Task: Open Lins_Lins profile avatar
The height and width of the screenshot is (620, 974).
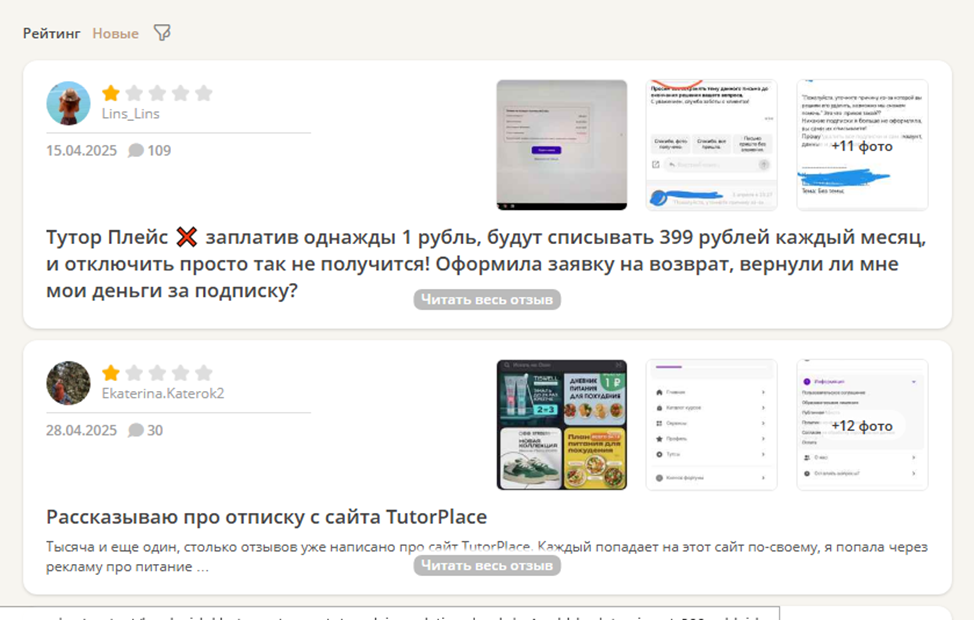Action: click(x=68, y=103)
